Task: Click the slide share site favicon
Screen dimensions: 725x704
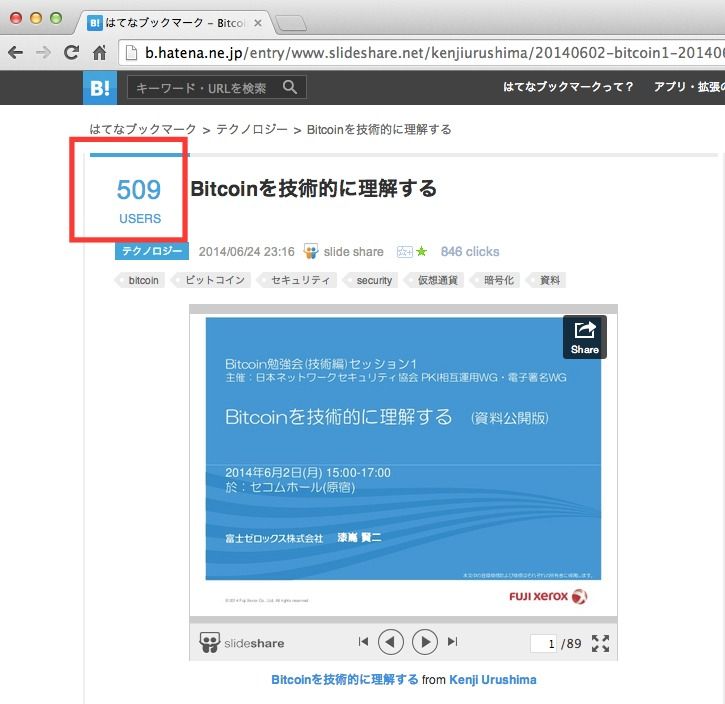Action: (311, 251)
